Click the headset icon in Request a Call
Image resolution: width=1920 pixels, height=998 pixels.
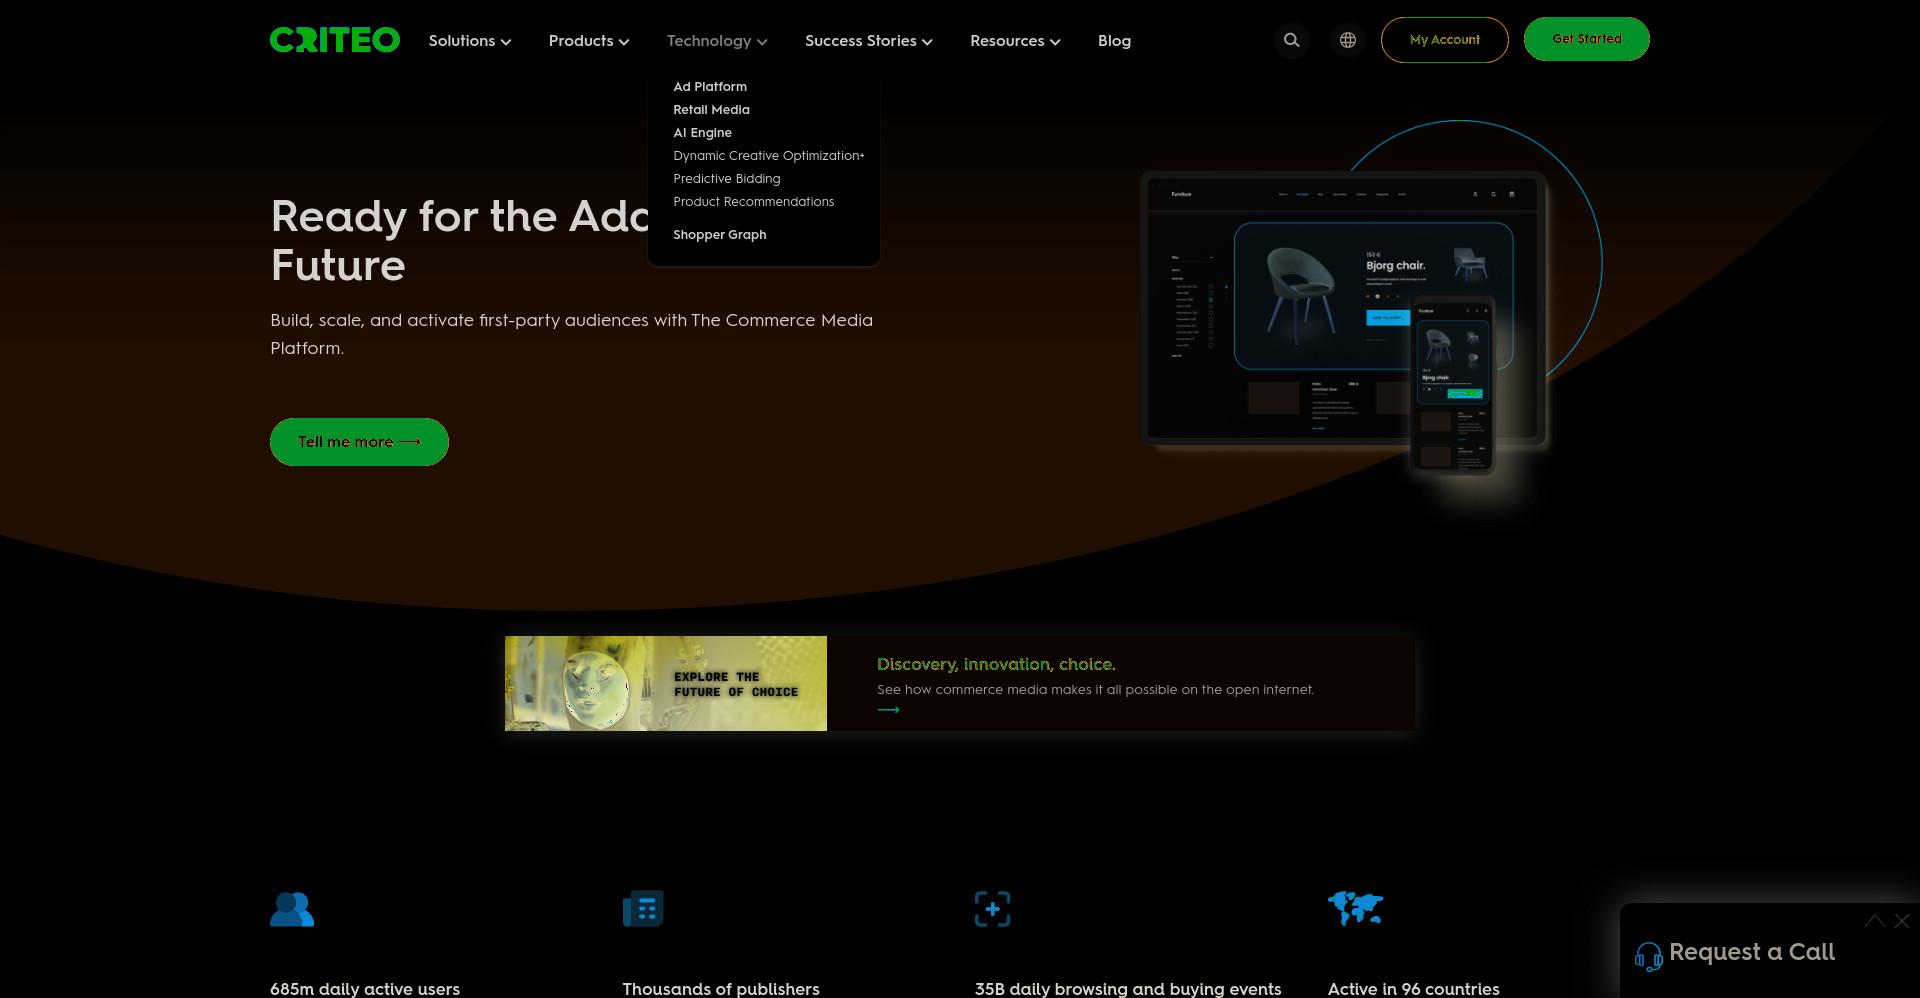click(1648, 957)
